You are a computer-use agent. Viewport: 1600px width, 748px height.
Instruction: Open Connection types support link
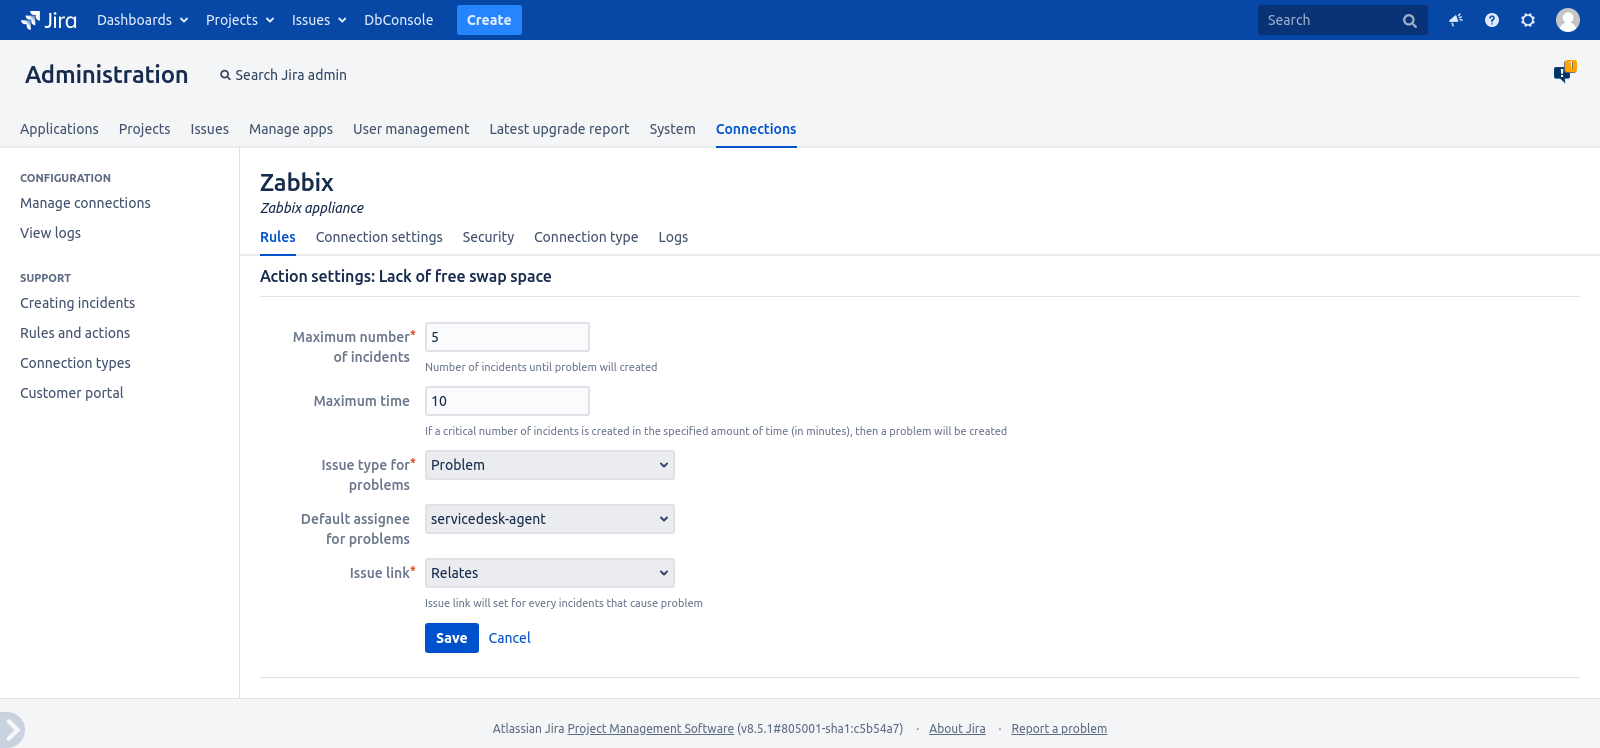[75, 363]
